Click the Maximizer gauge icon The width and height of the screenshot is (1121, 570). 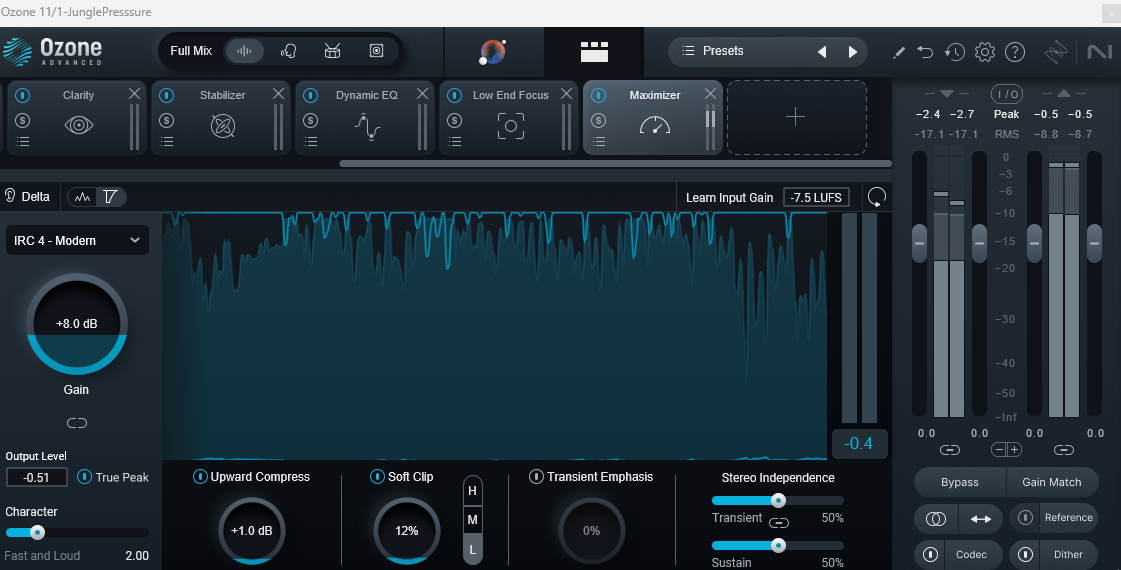[x=655, y=125]
